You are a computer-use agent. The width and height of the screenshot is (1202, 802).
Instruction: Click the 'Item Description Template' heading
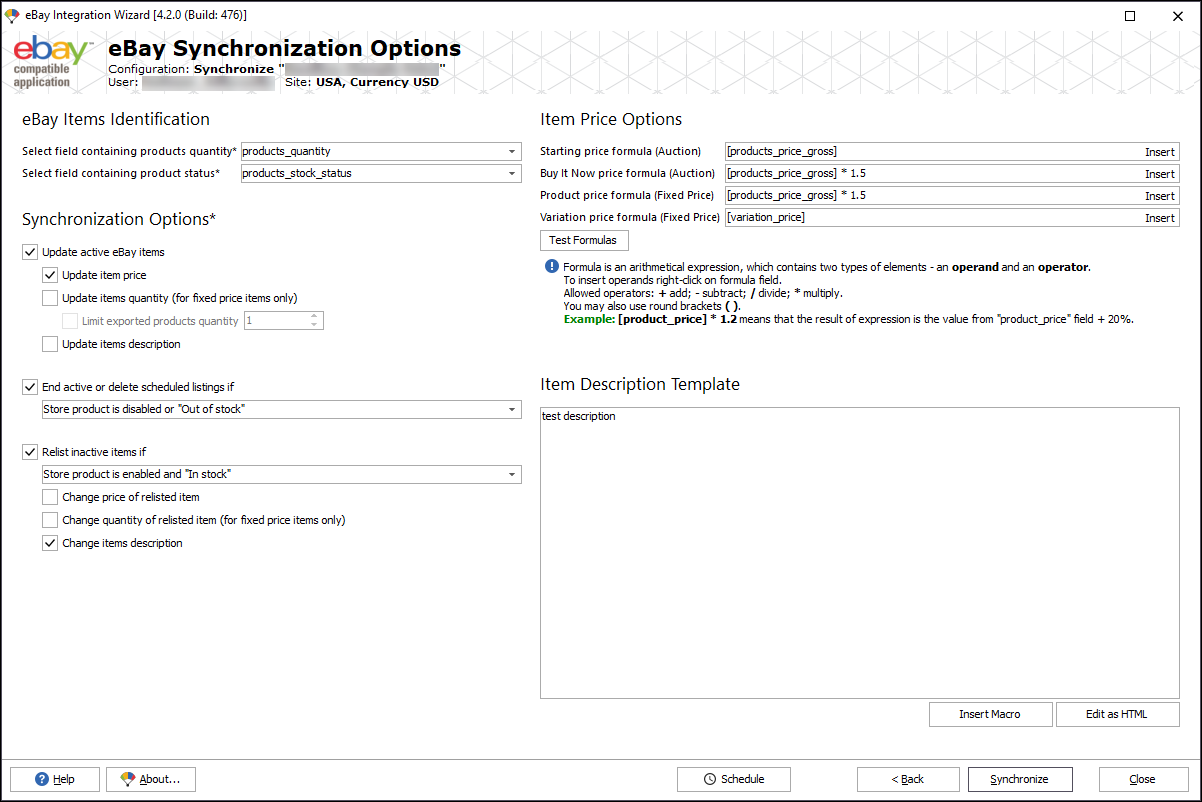click(x=640, y=384)
